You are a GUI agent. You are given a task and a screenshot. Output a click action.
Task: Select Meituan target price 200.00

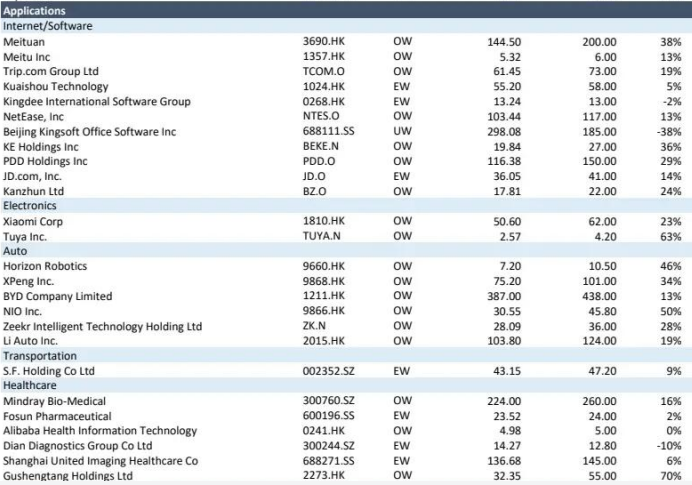point(599,42)
